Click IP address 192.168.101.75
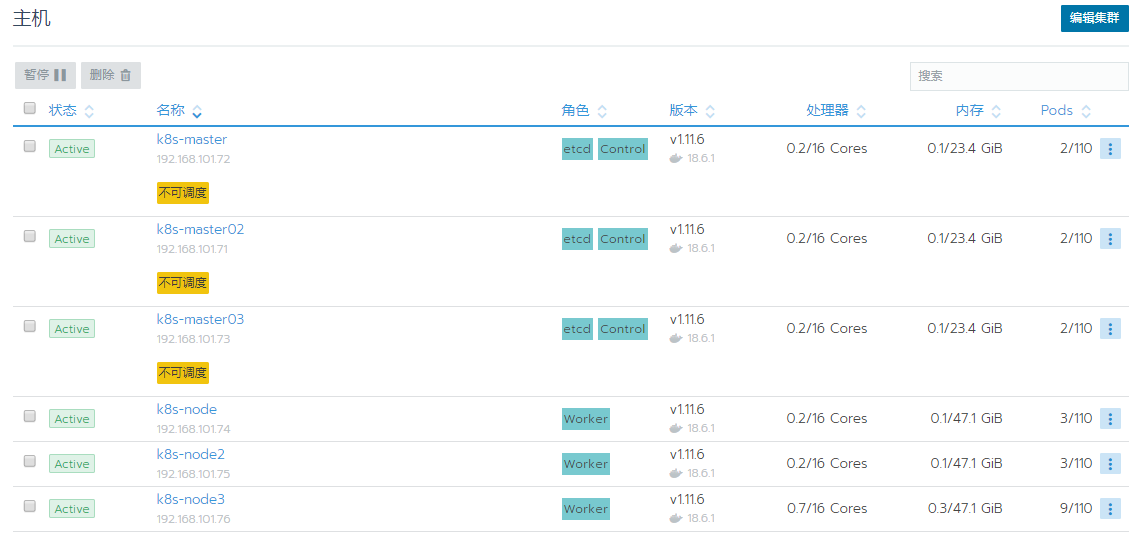The image size is (1135, 538). tap(193, 474)
